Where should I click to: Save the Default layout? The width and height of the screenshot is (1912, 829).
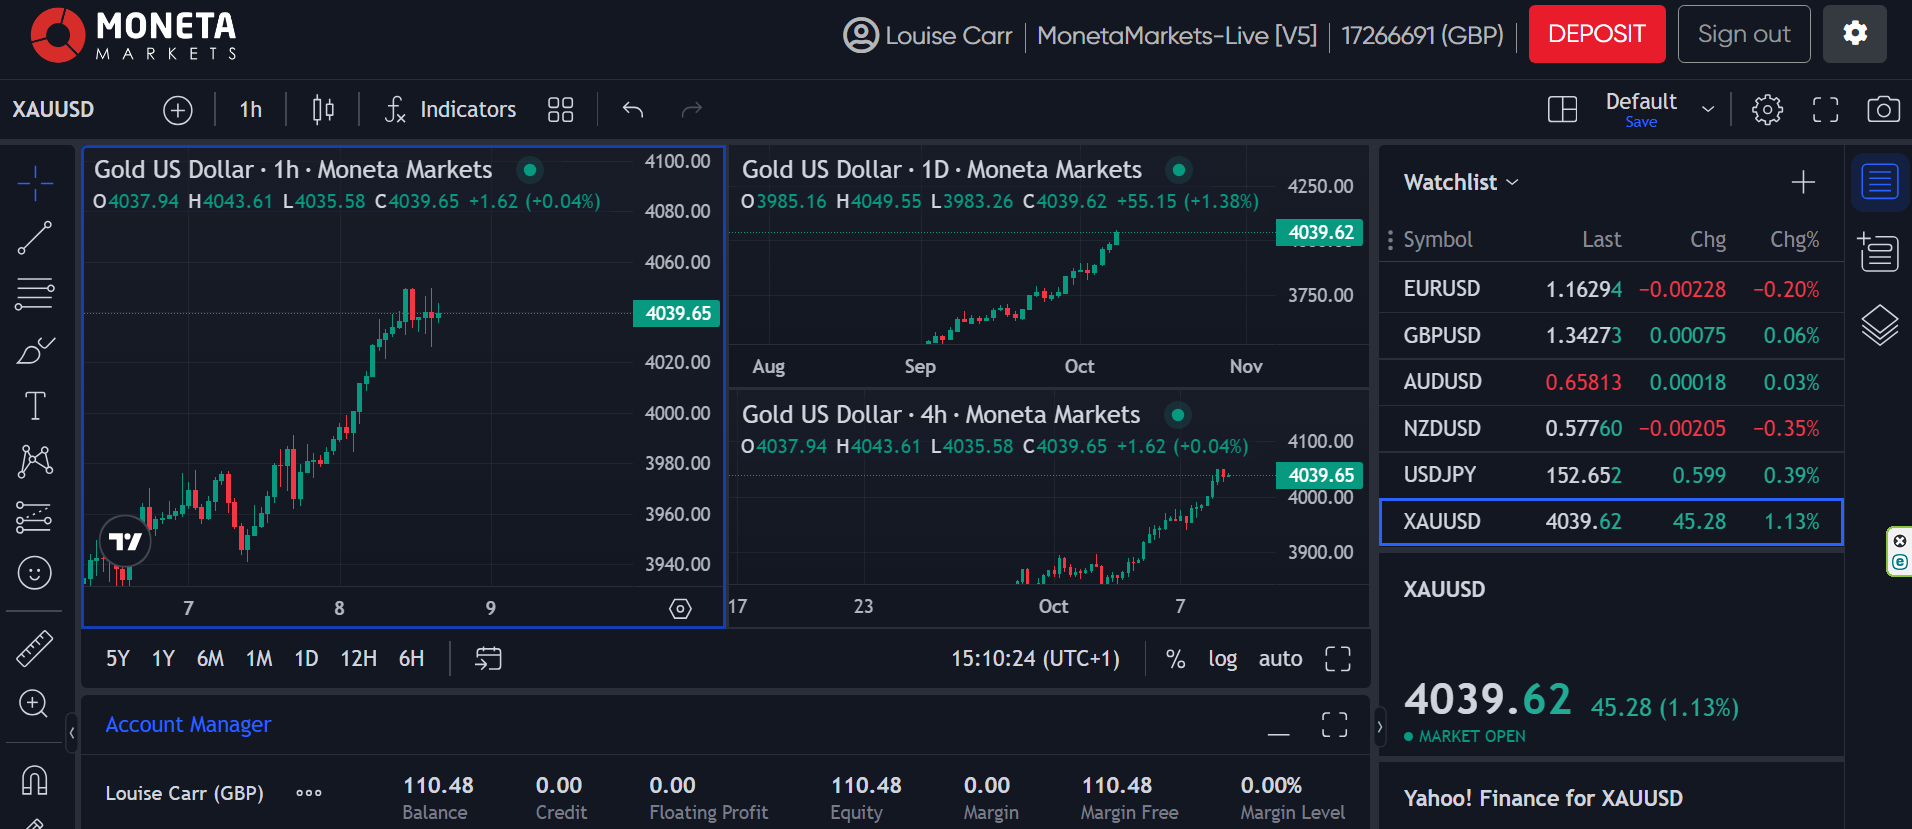(1641, 122)
